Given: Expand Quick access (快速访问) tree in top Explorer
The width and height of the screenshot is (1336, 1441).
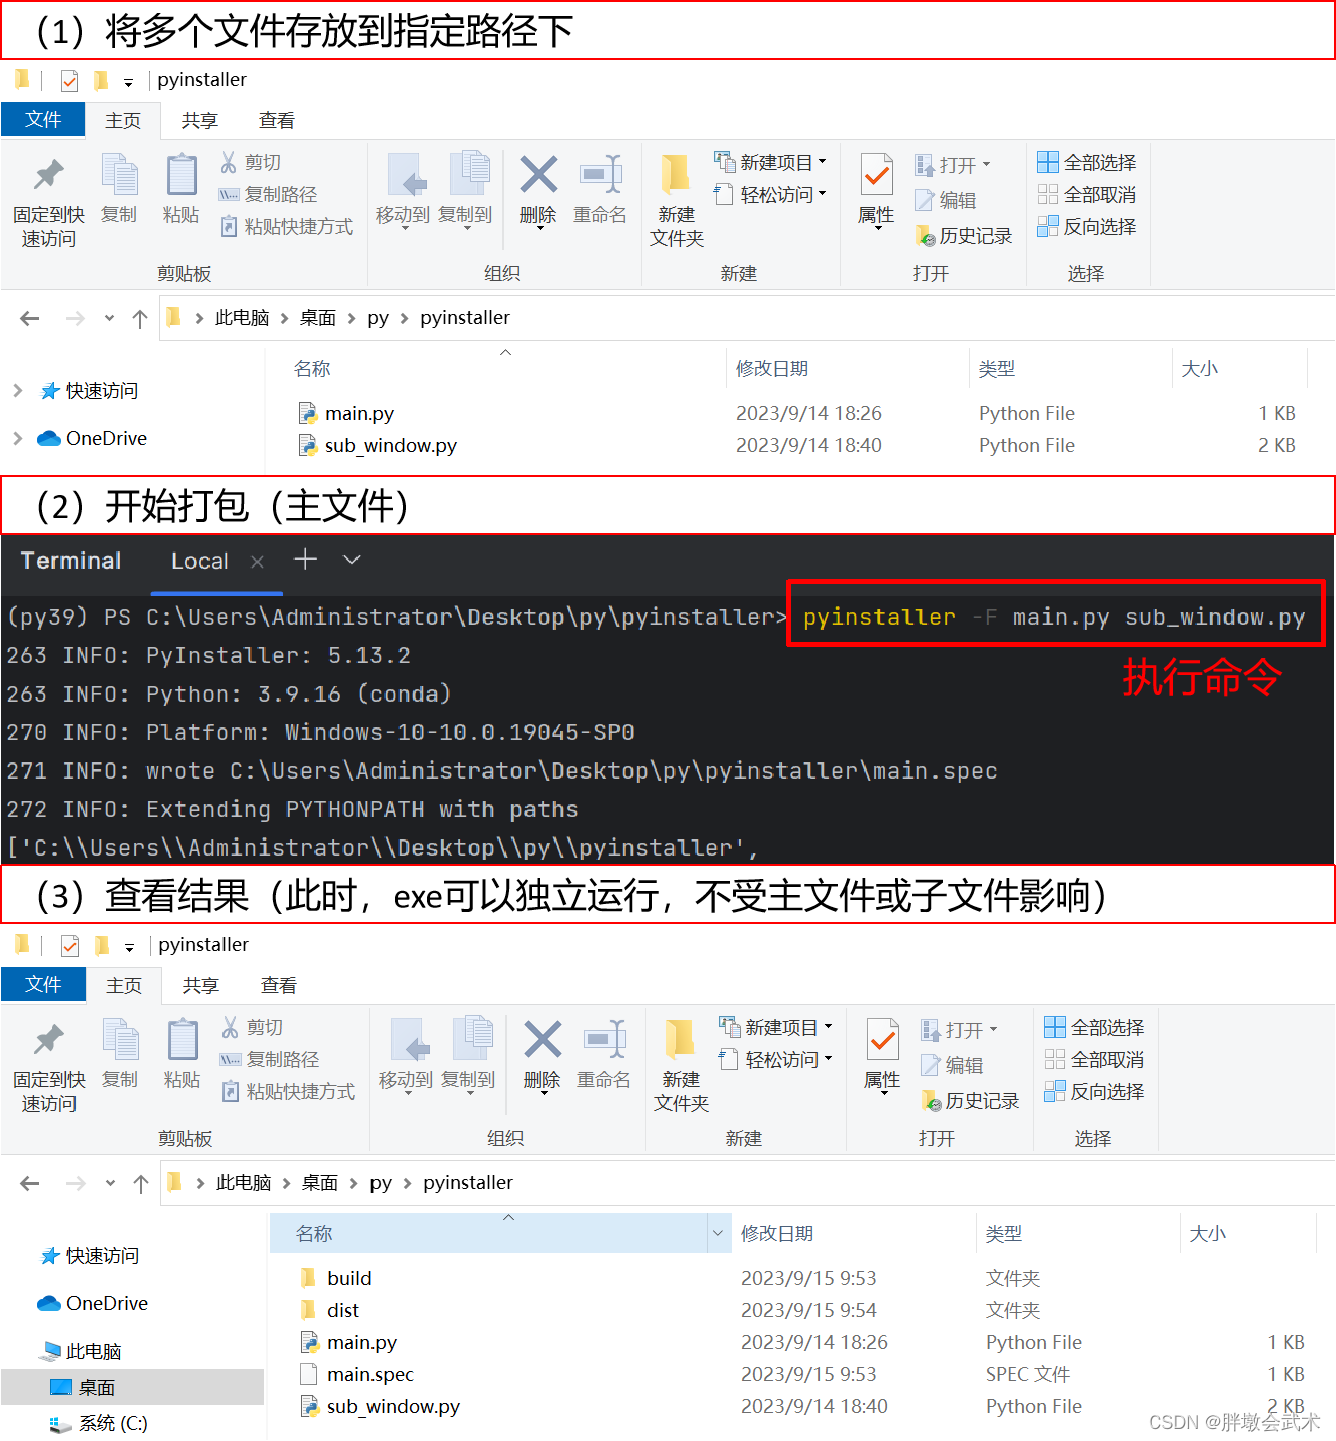Looking at the screenshot, I should coord(18,390).
